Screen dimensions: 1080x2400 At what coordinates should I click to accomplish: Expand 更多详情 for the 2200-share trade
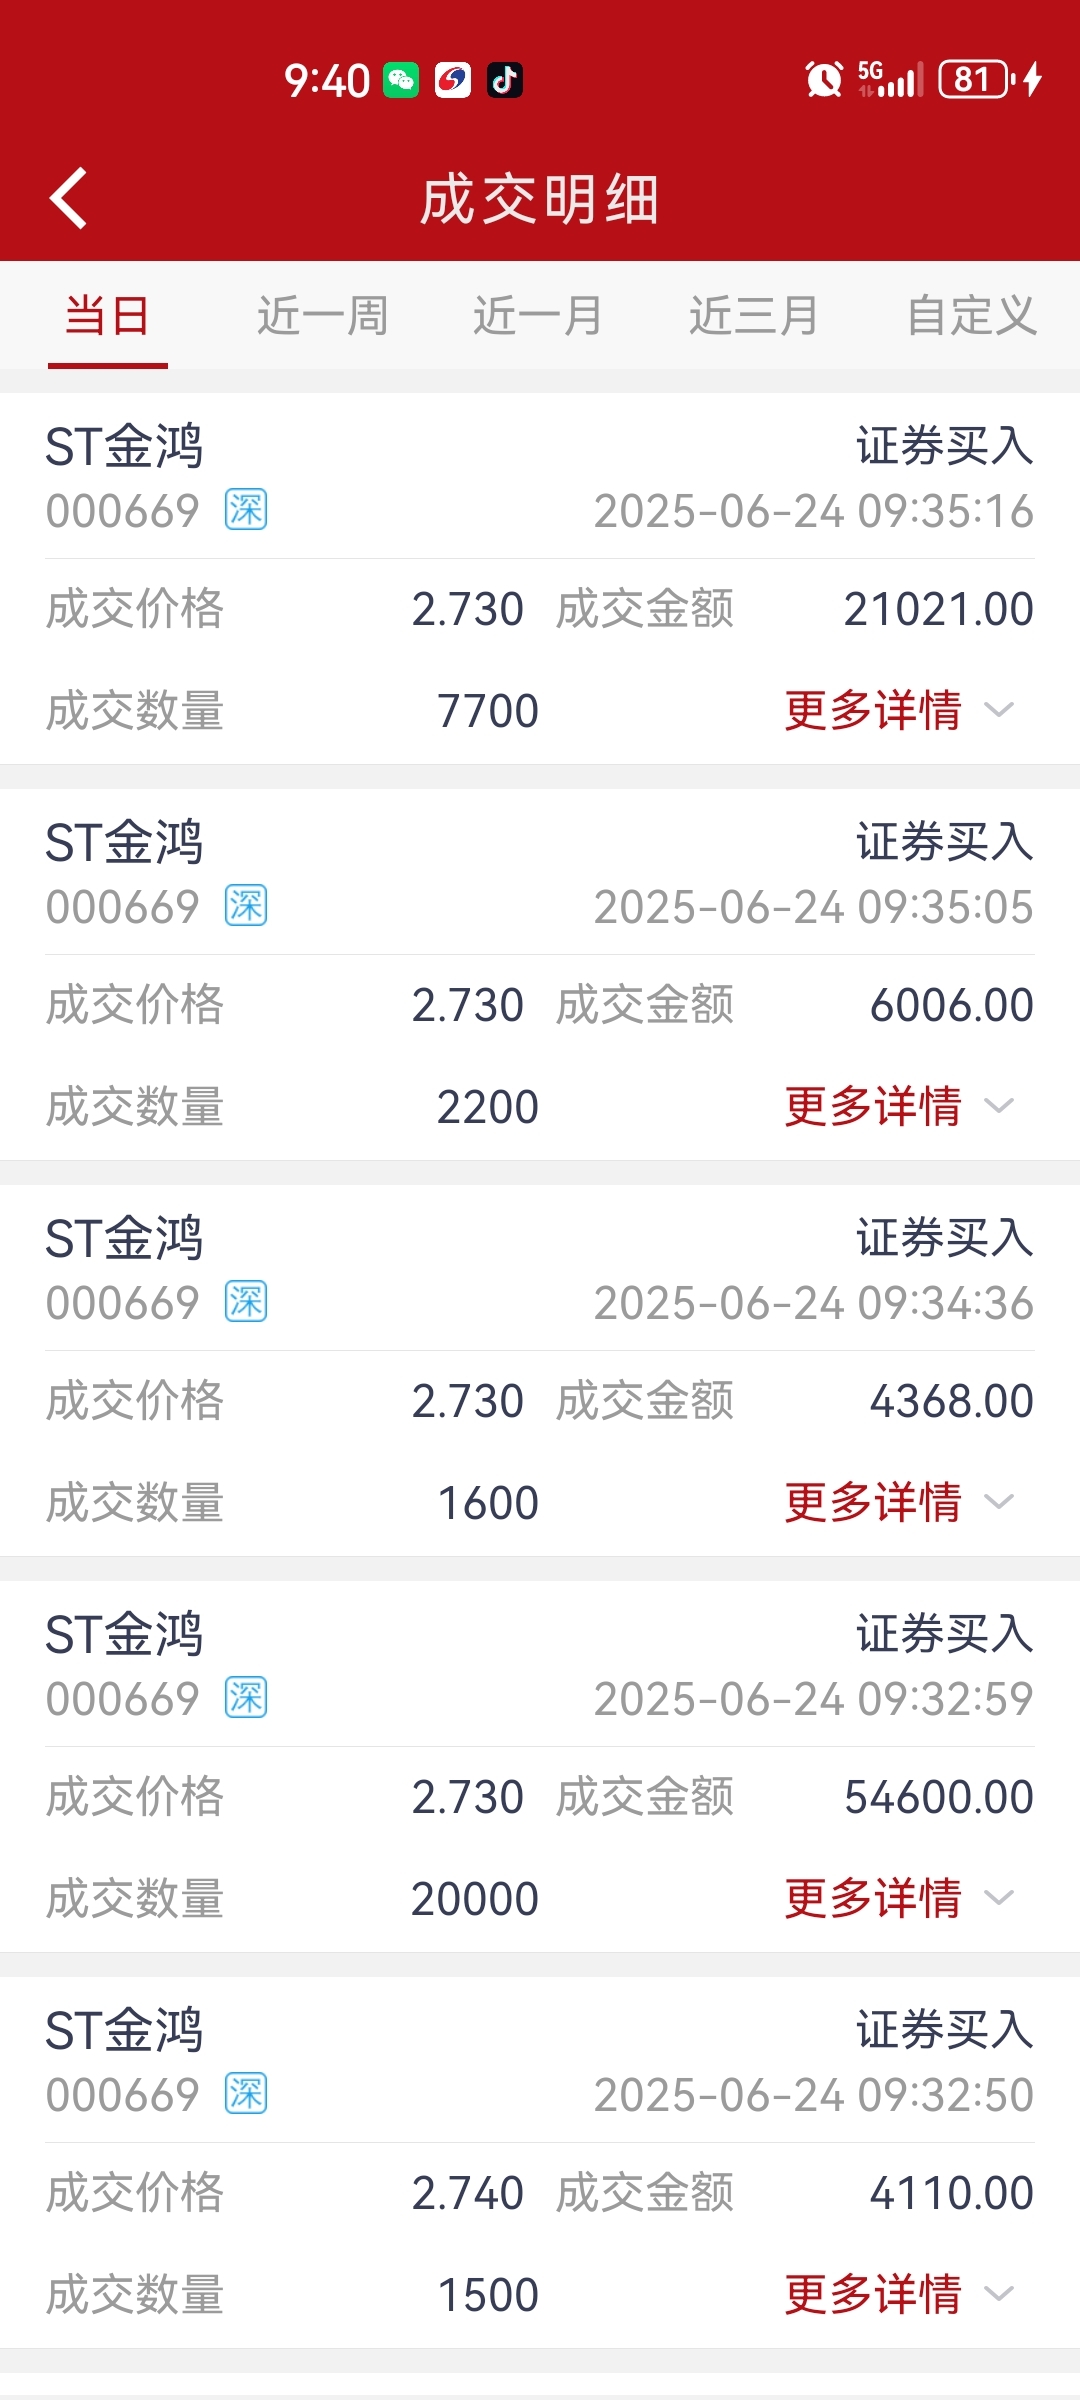899,1106
